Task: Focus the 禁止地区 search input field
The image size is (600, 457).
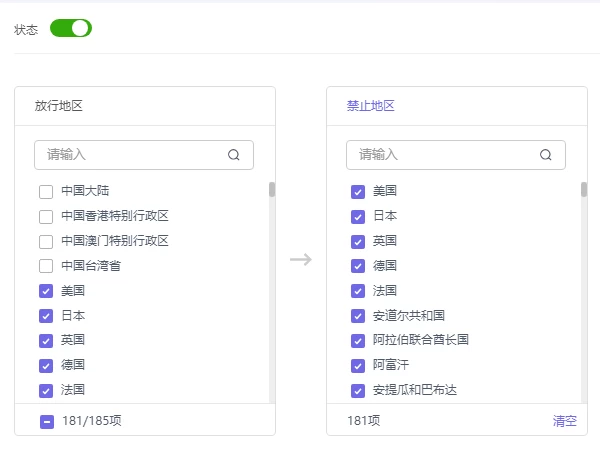Action: [x=442, y=155]
